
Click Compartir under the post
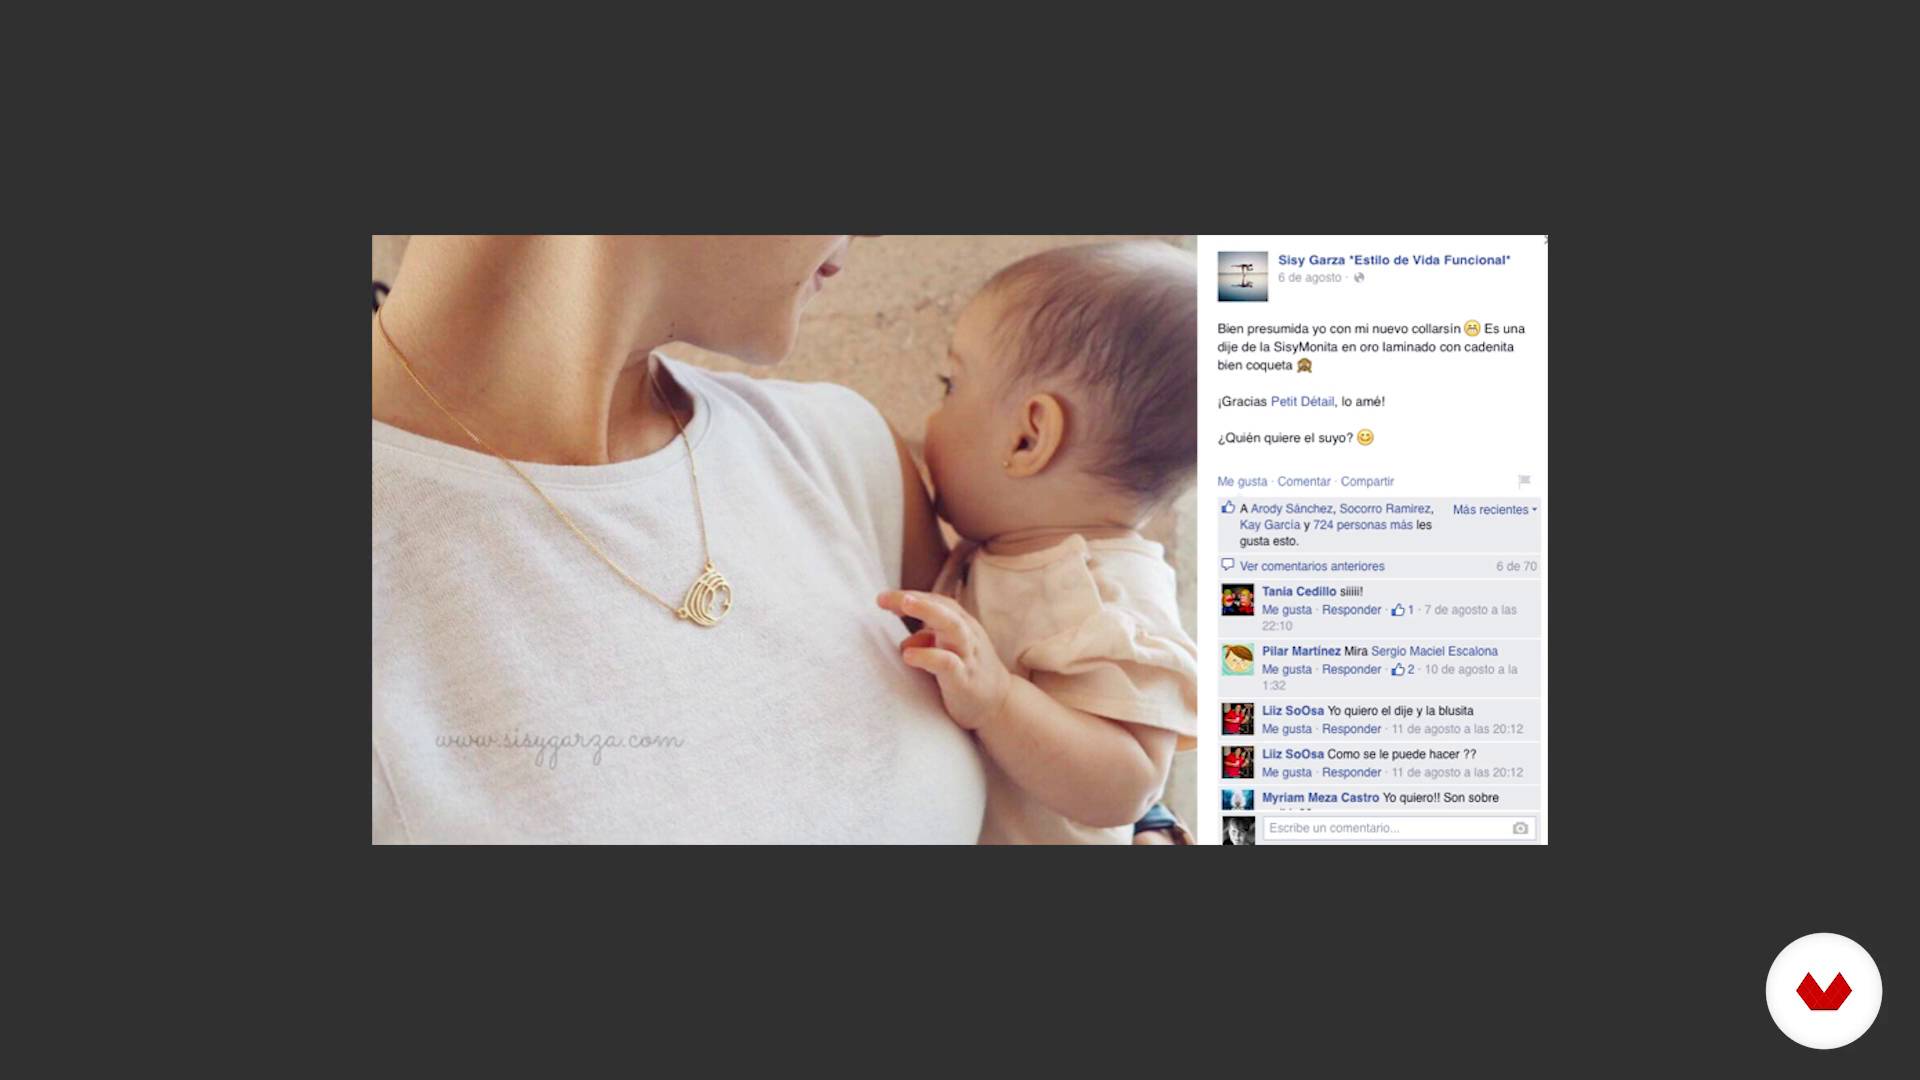[x=1367, y=482]
